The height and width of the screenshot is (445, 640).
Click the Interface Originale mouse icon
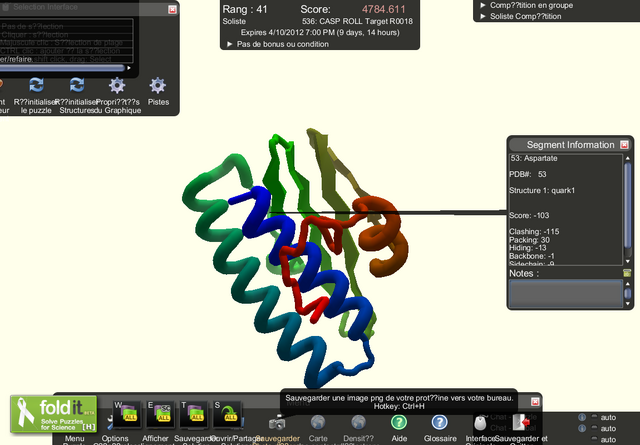tap(480, 423)
